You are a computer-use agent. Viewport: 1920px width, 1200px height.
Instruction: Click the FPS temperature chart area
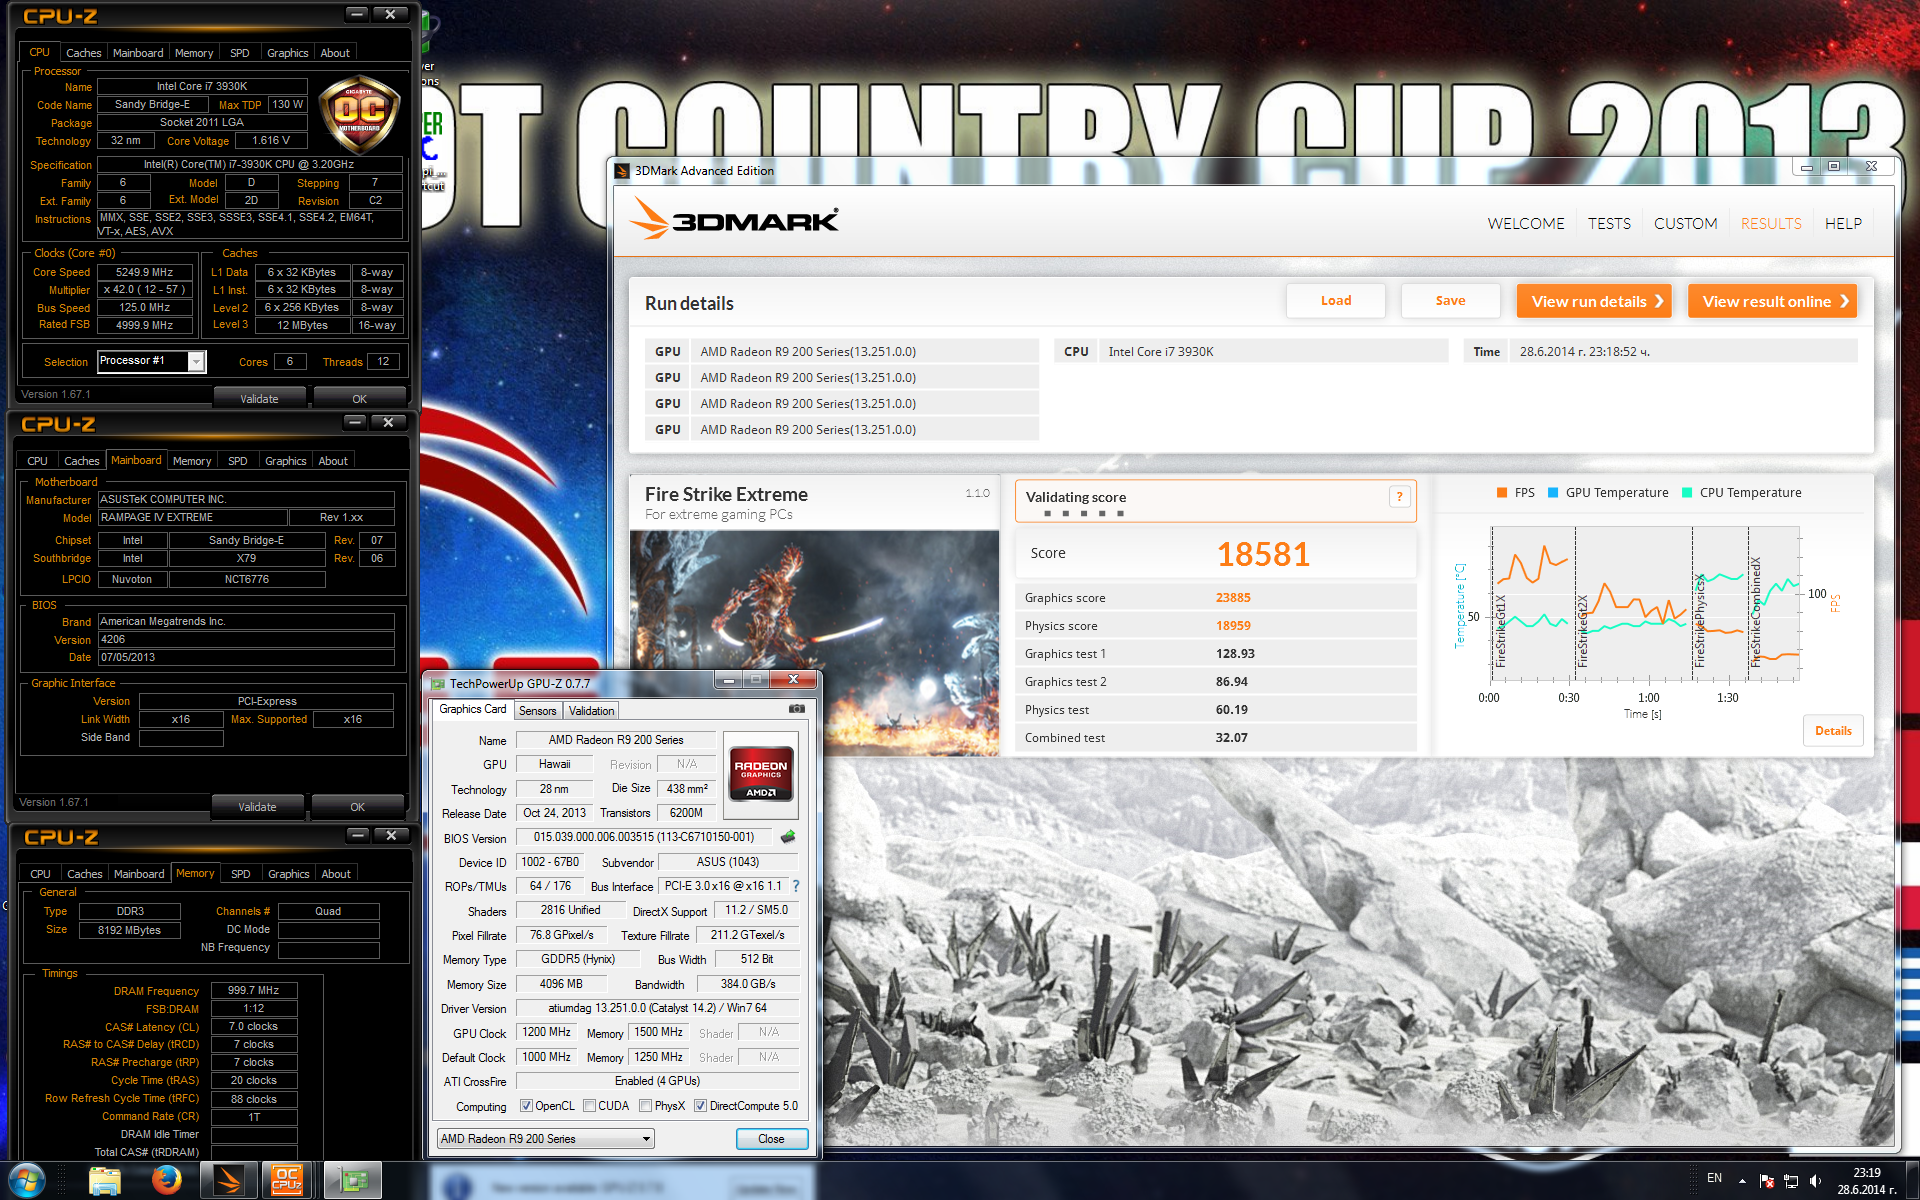[1644, 603]
